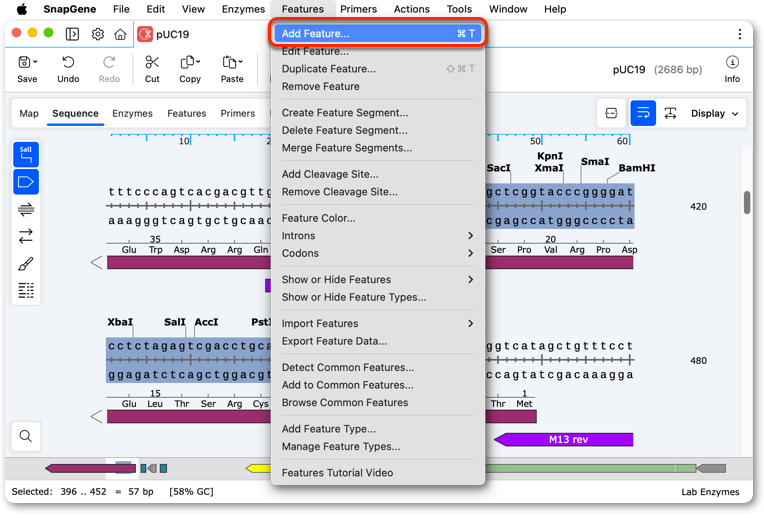Click the SacI enzyme site label
Screen dimensions: 764x518
(x=498, y=168)
